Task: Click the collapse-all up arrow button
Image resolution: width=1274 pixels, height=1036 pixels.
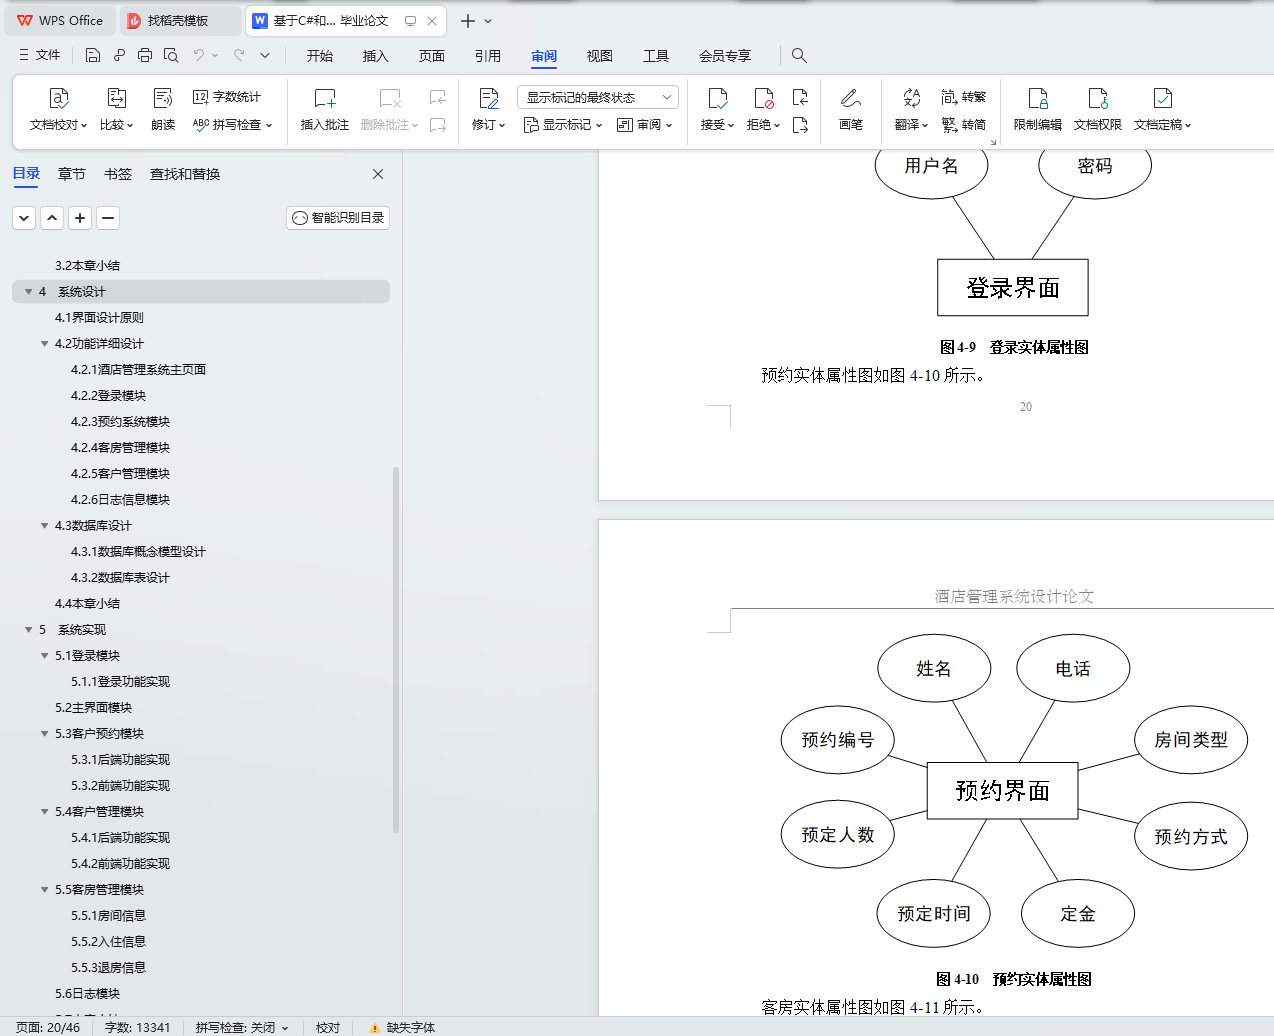Action: 52,218
